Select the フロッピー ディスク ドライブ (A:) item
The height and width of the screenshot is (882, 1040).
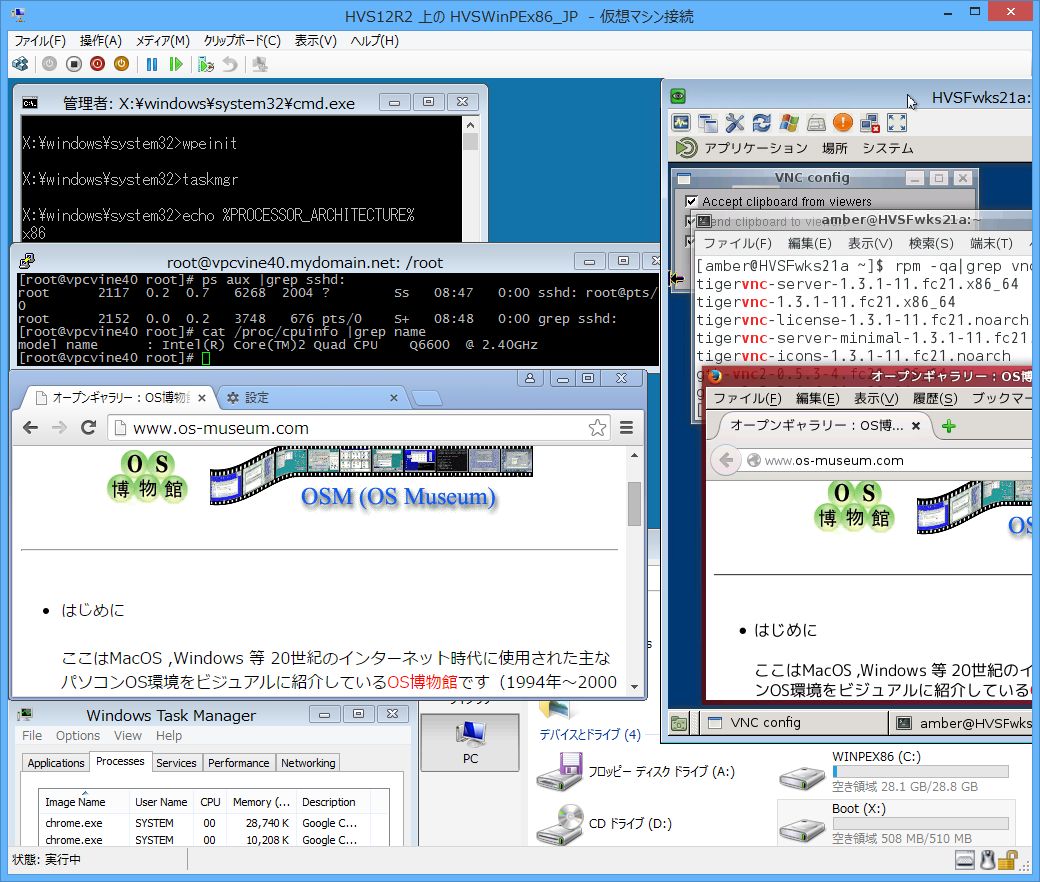(637, 771)
